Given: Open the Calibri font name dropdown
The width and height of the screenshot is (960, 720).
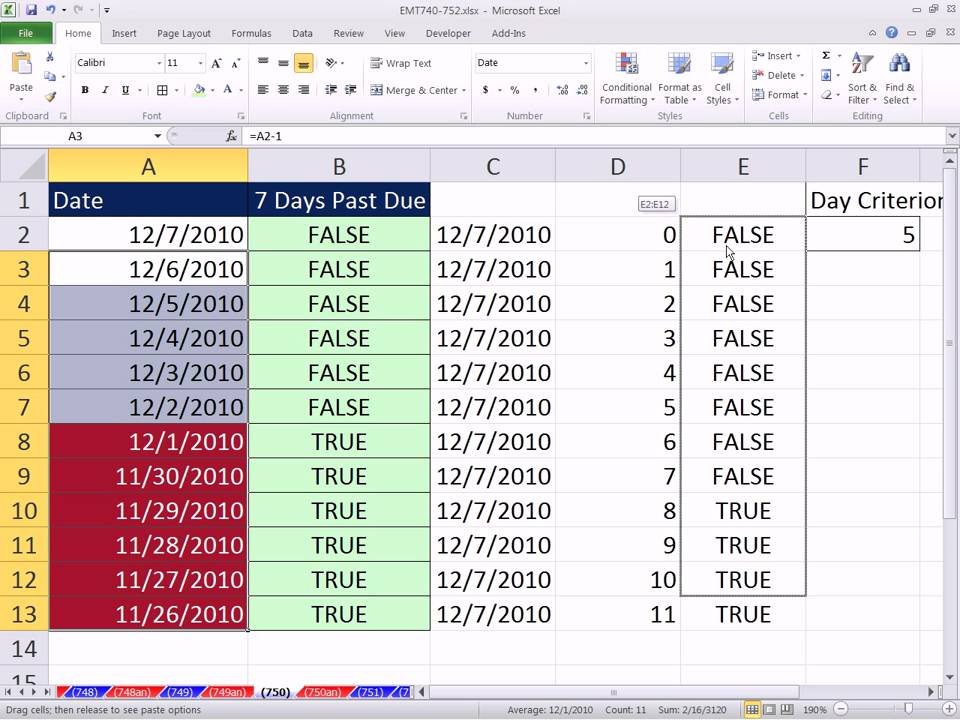Looking at the screenshot, I should 159,63.
